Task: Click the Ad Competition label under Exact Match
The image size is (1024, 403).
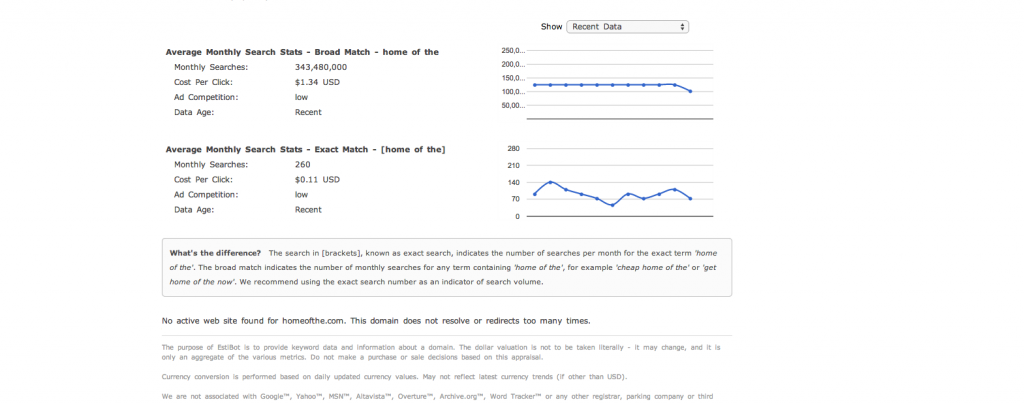Action: [x=206, y=195]
